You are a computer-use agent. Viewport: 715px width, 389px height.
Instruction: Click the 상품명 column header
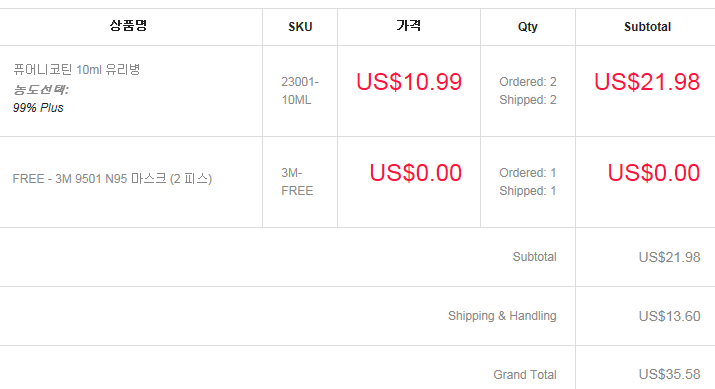pyautogui.click(x=128, y=26)
